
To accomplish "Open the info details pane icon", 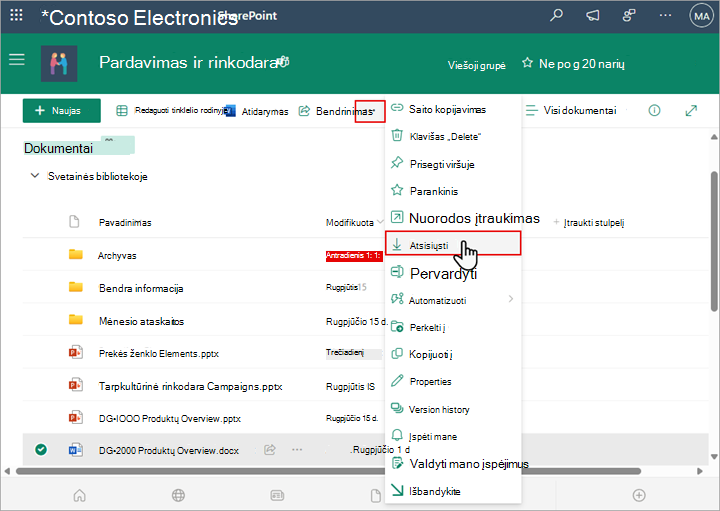I will tap(654, 110).
